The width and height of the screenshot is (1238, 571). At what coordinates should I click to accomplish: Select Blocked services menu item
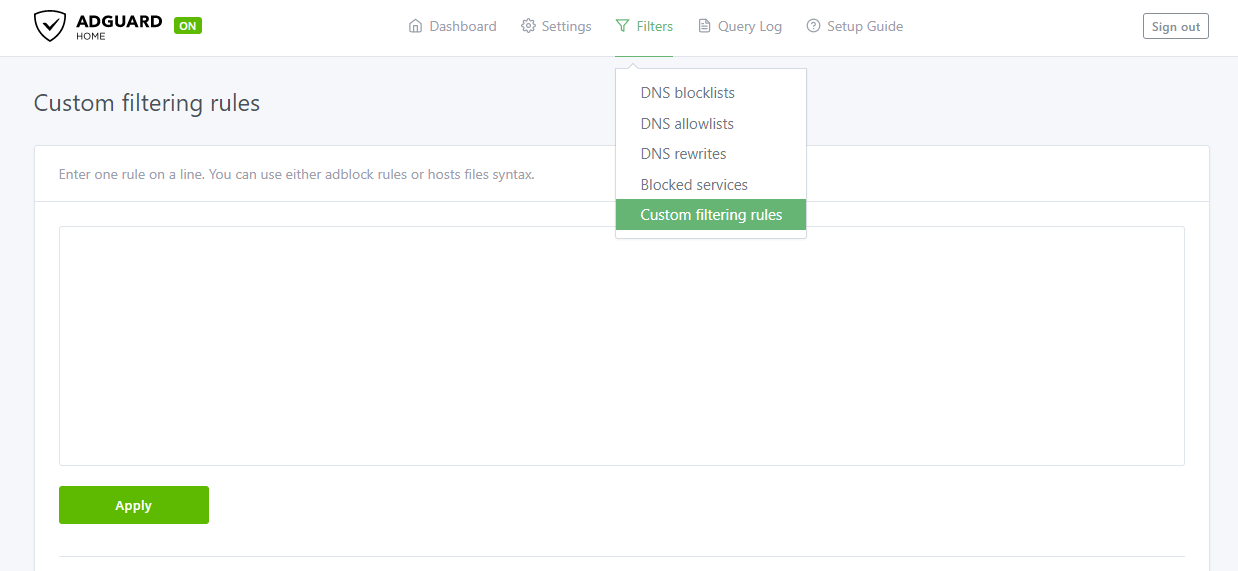[694, 185]
